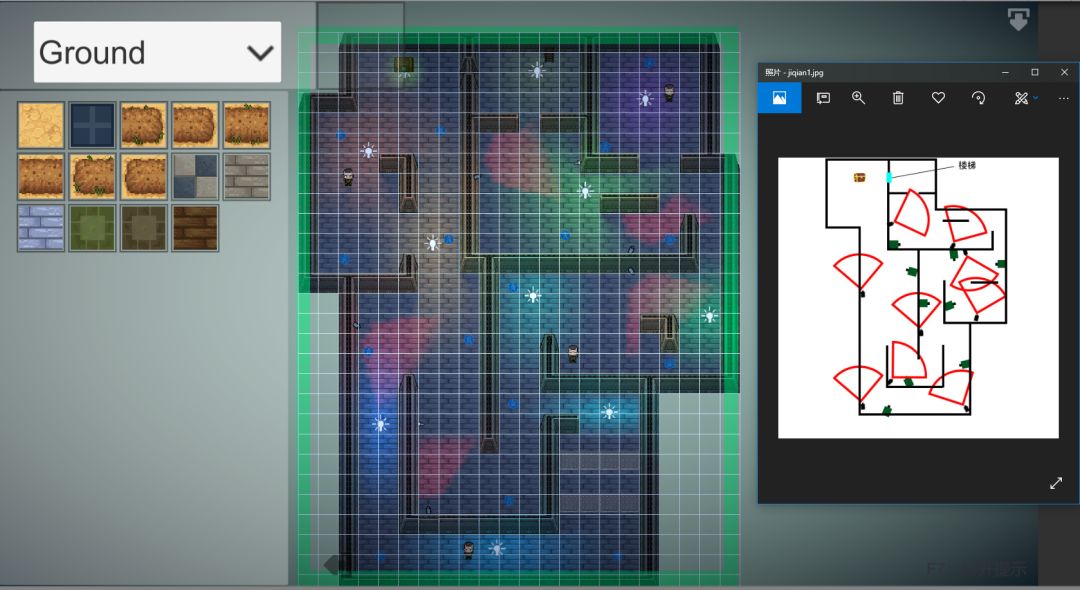The height and width of the screenshot is (590, 1080).
Task: Close the Photos window
Action: tap(1064, 72)
